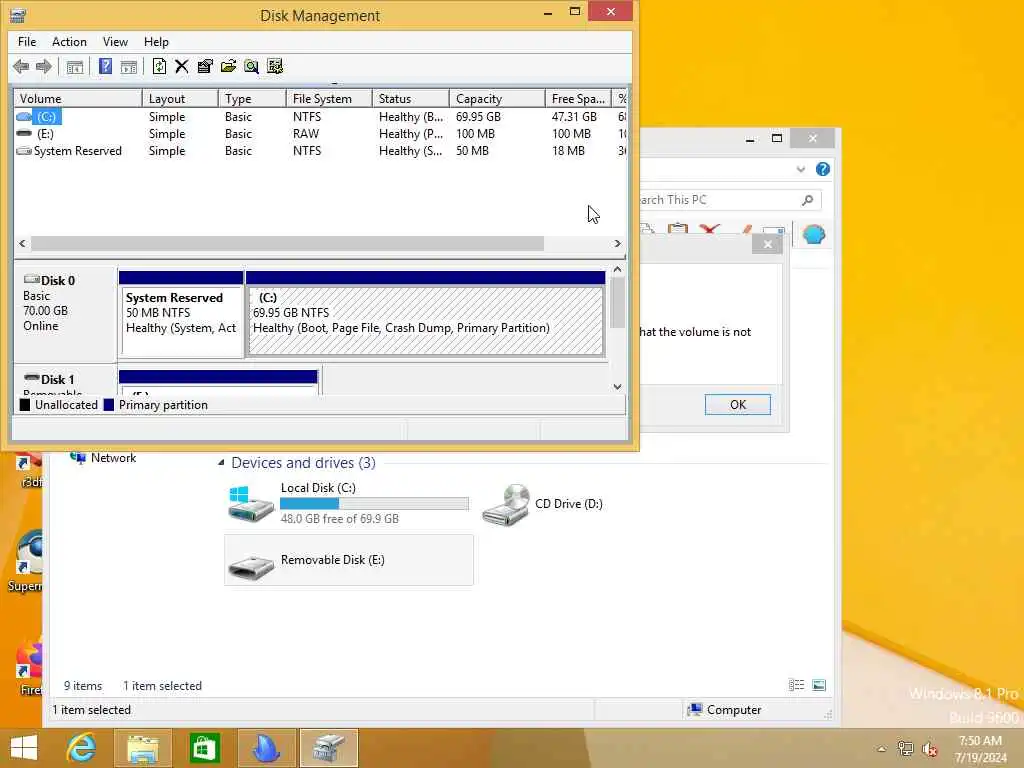Click the muted volume icon in system tray
The height and width of the screenshot is (768, 1024).
click(929, 748)
